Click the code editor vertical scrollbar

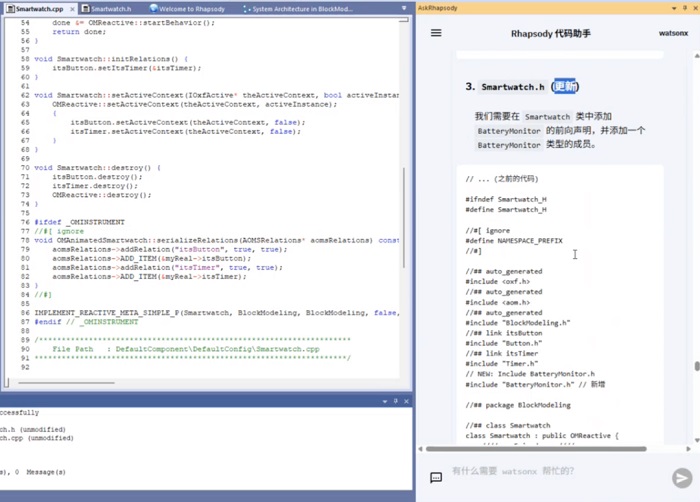tap(404, 218)
